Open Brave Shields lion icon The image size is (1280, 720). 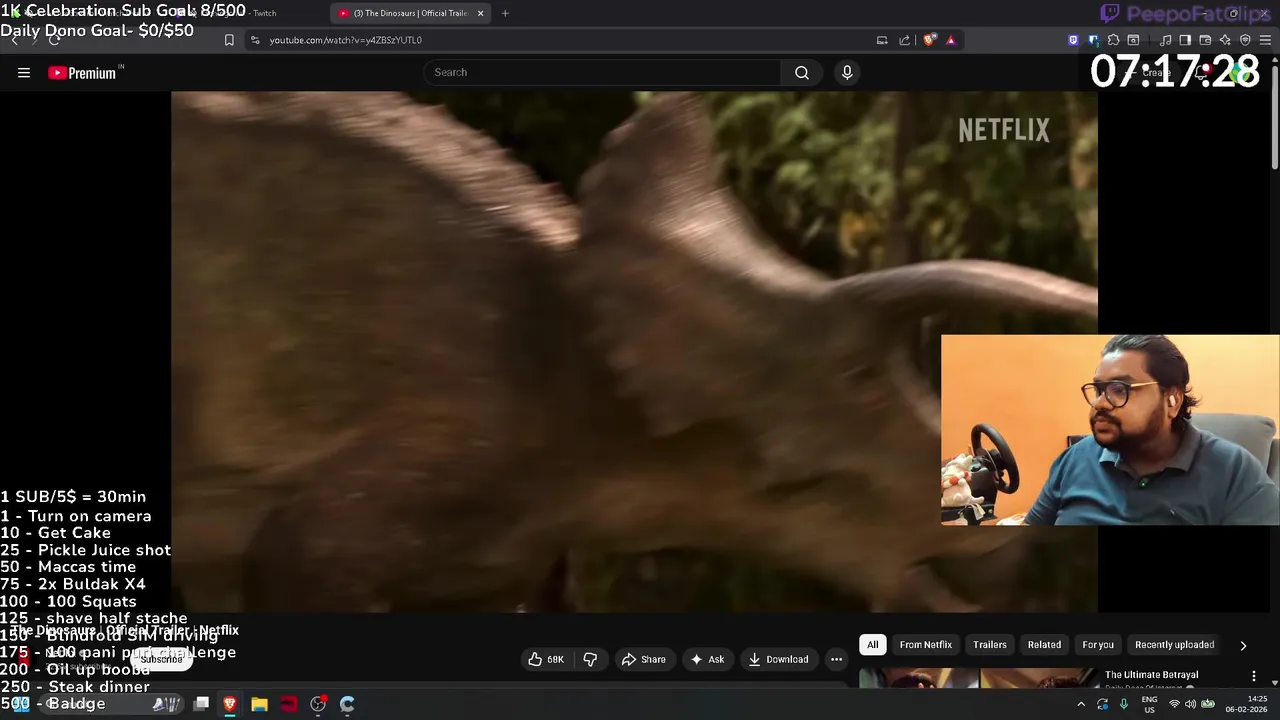[930, 40]
